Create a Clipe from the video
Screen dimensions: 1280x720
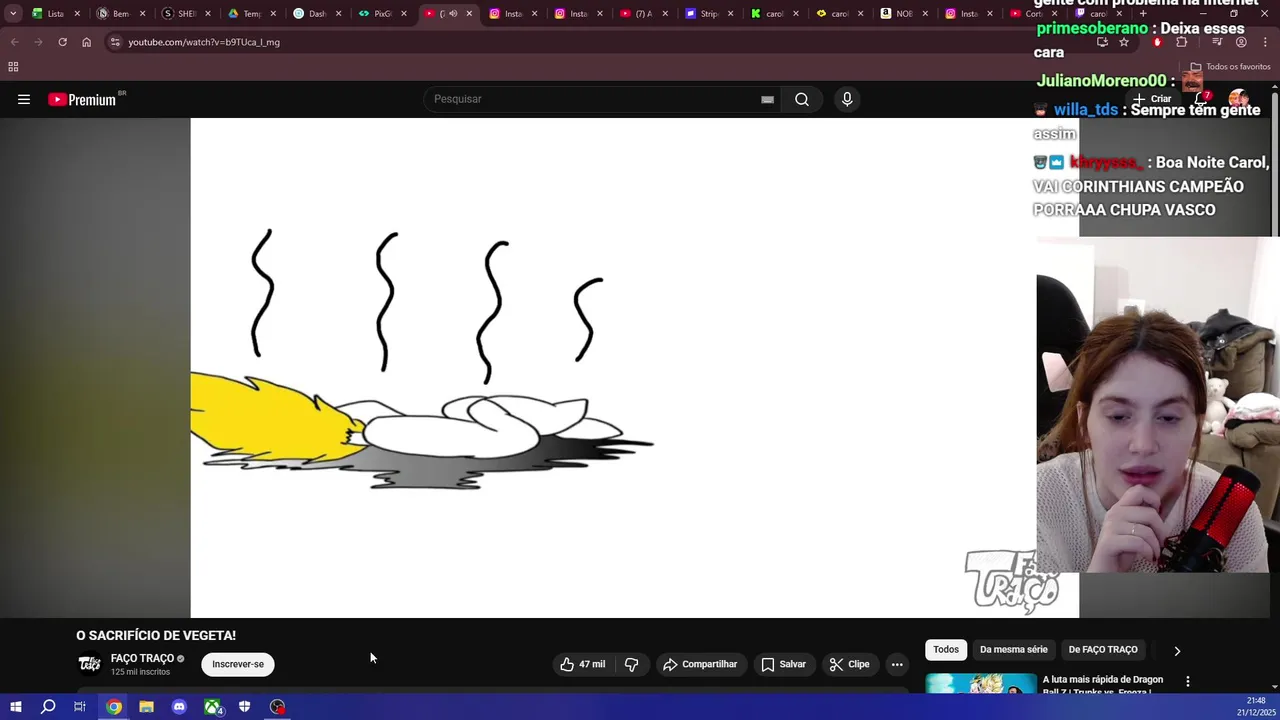point(849,664)
